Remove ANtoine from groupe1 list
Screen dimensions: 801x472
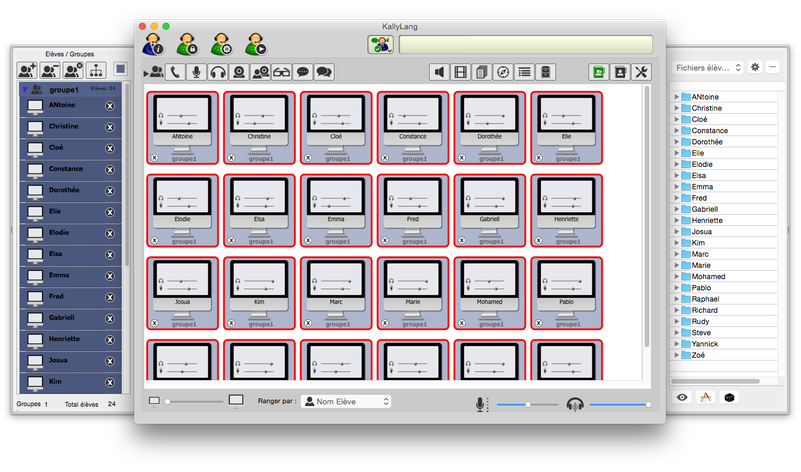110,106
